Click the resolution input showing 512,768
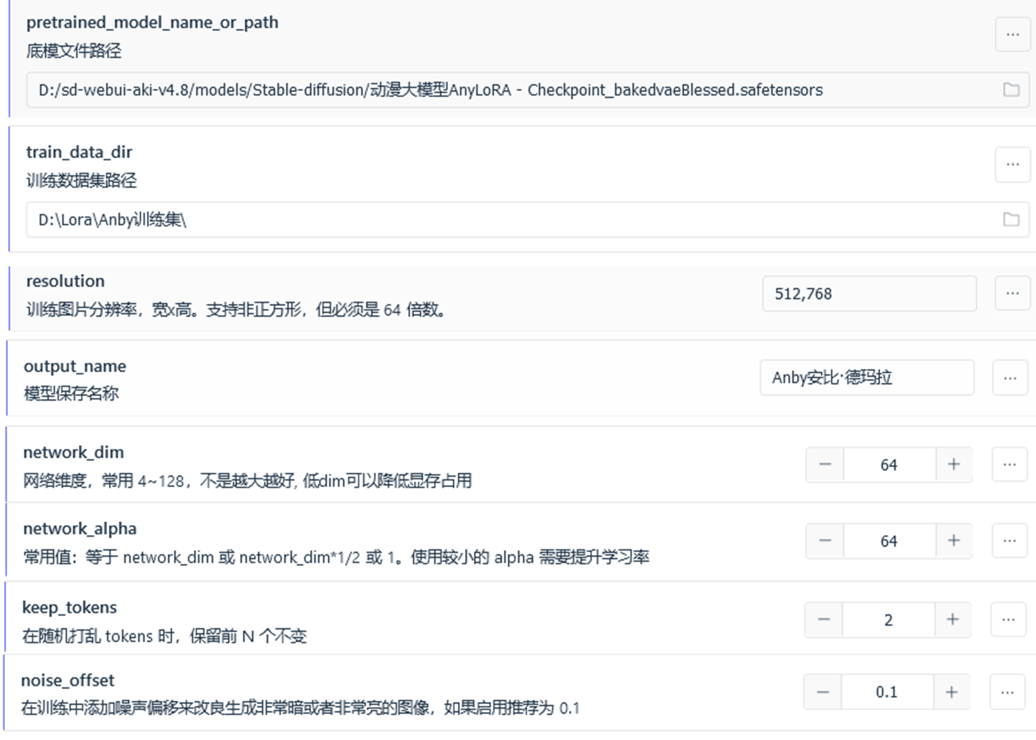The height and width of the screenshot is (740, 1036). point(868,294)
